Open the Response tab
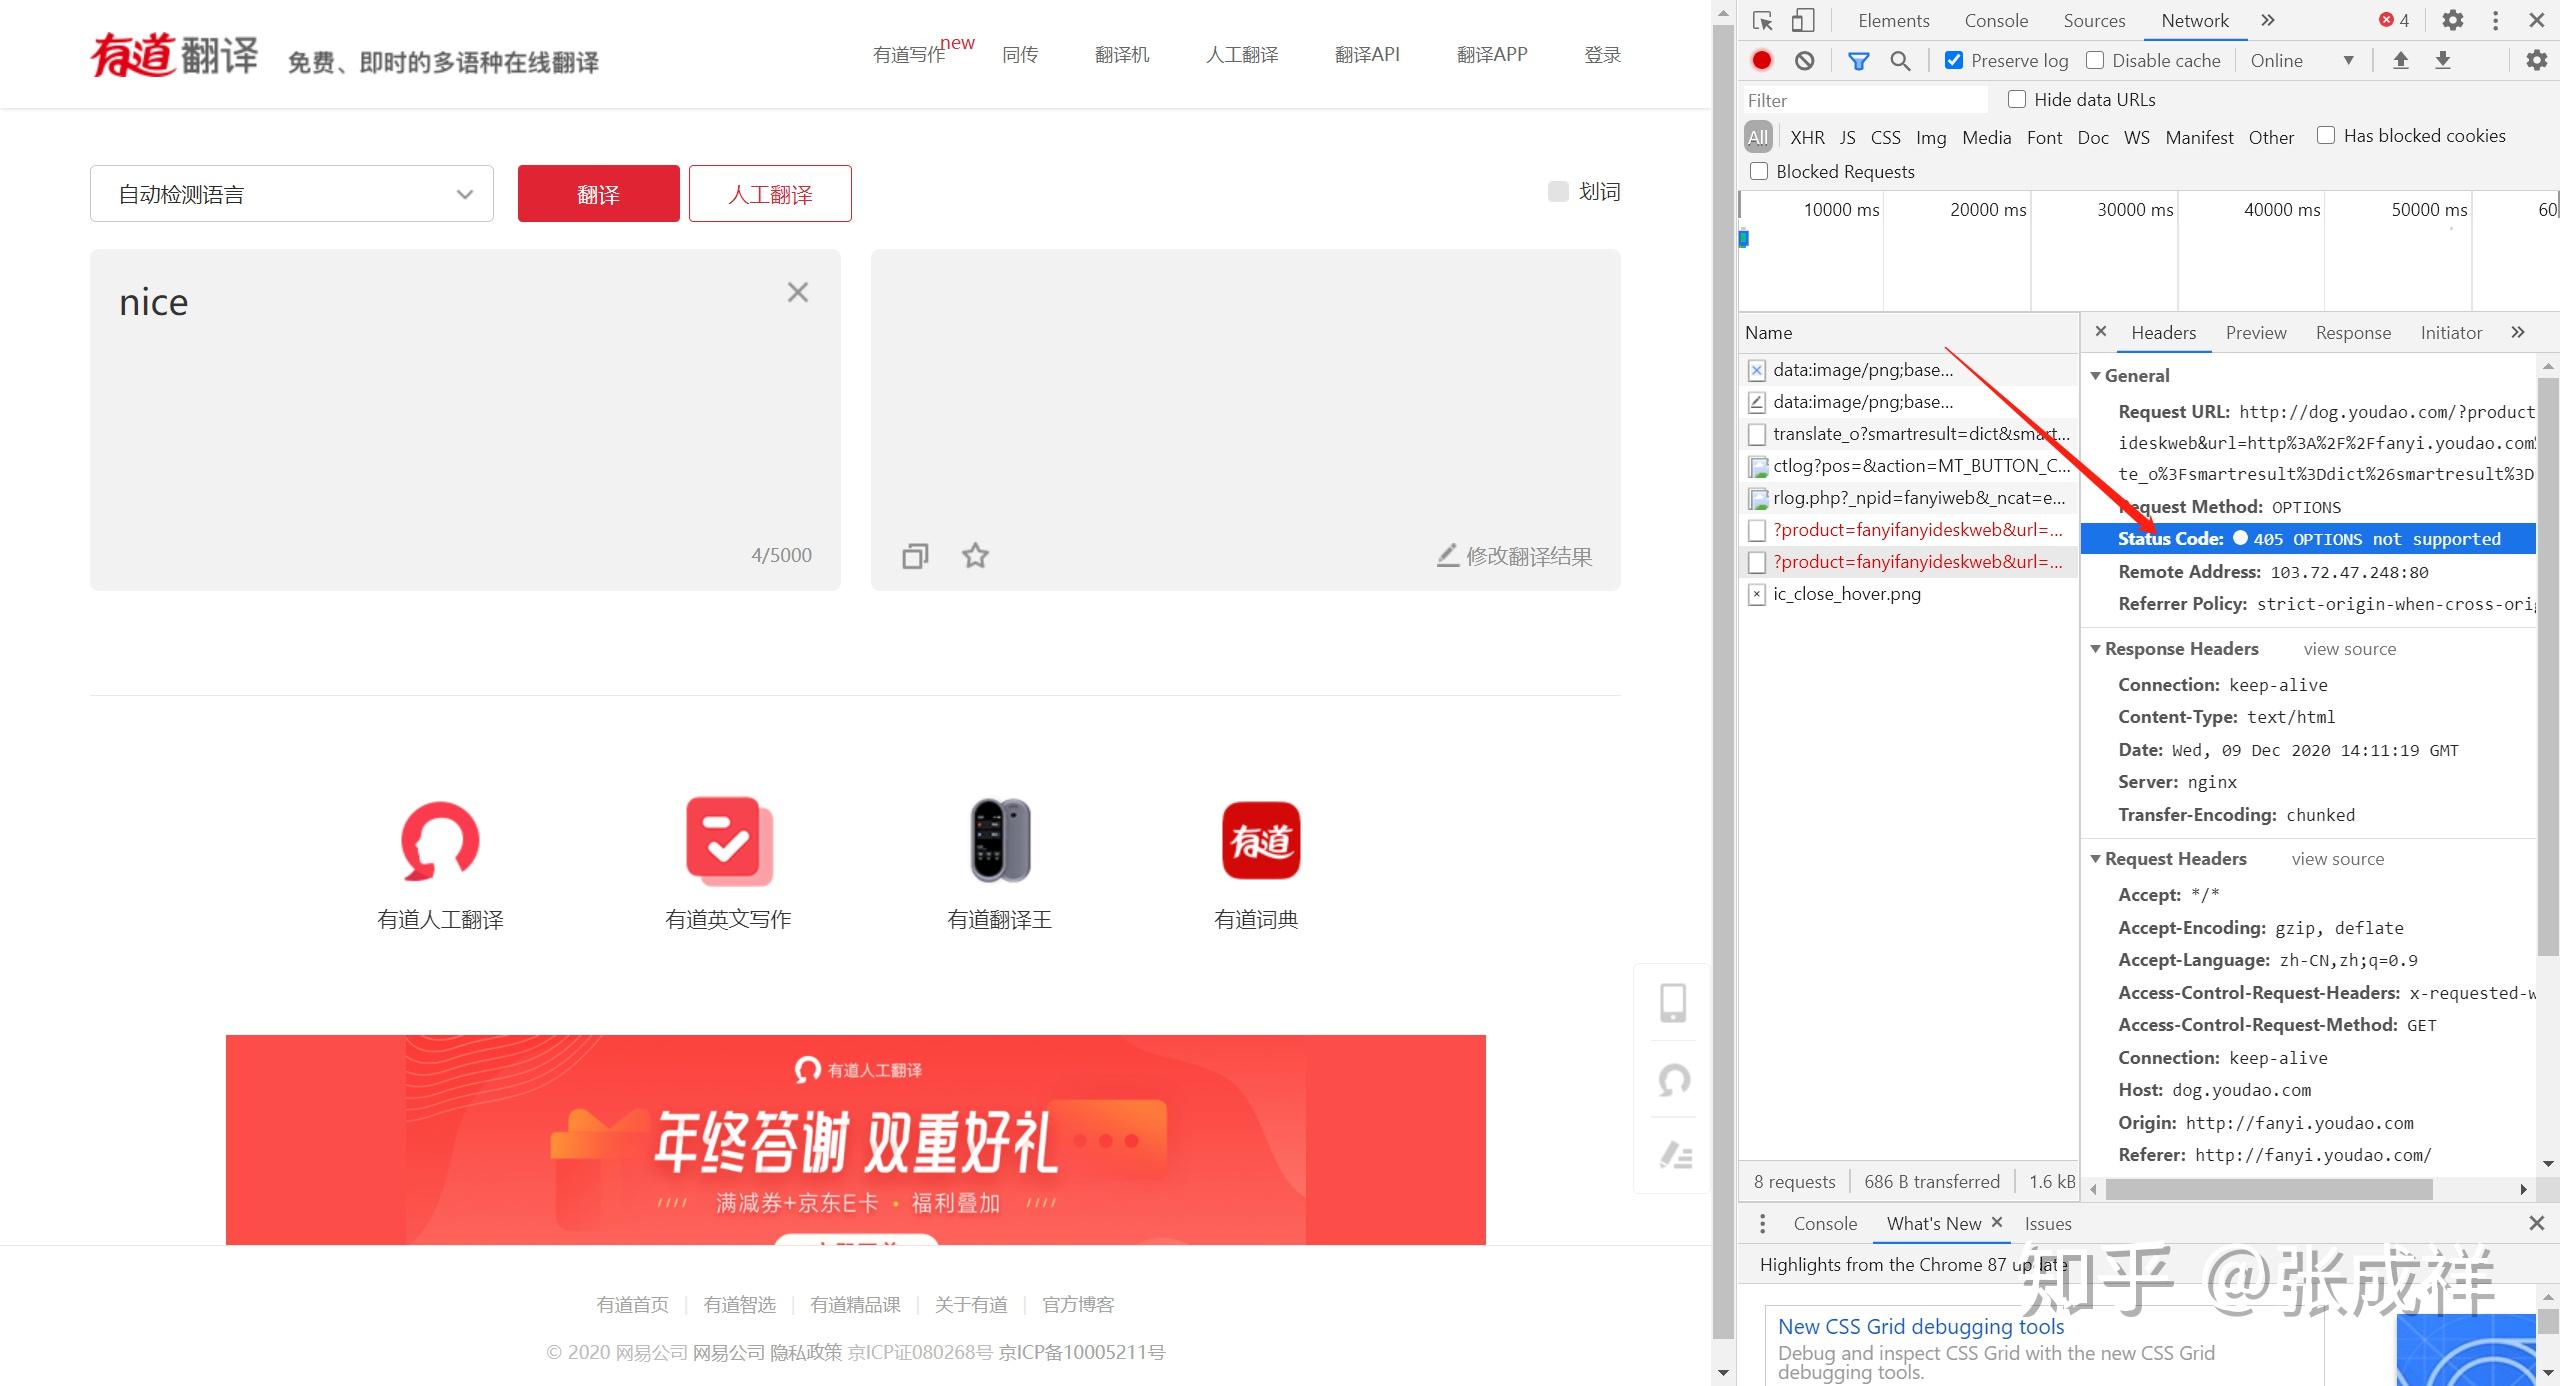2560x1386 pixels. [2353, 333]
